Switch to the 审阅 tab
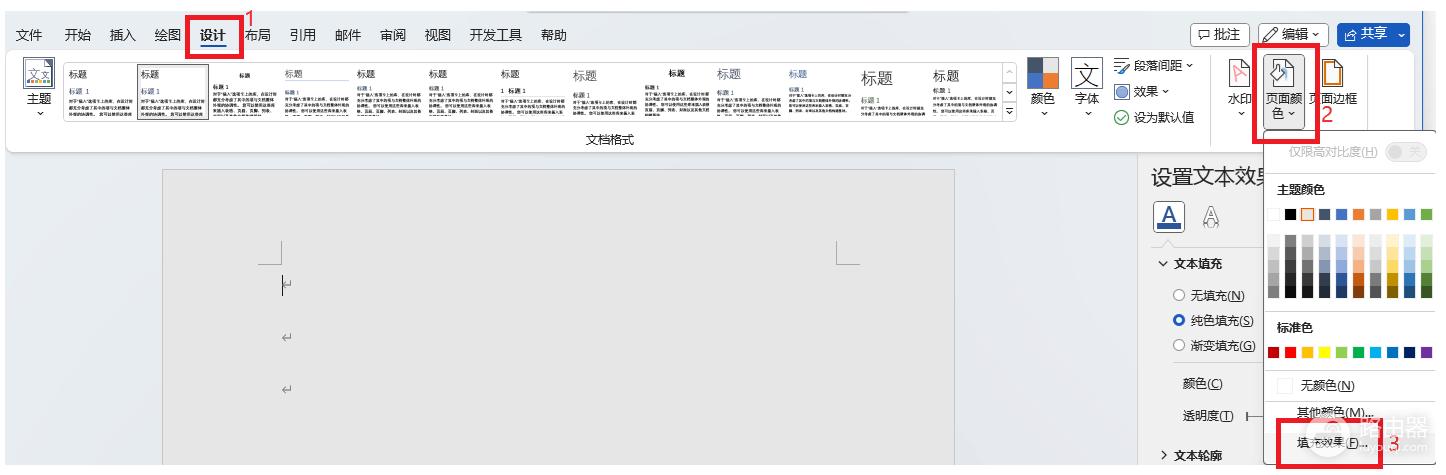The height and width of the screenshot is (475, 1446). 392,35
